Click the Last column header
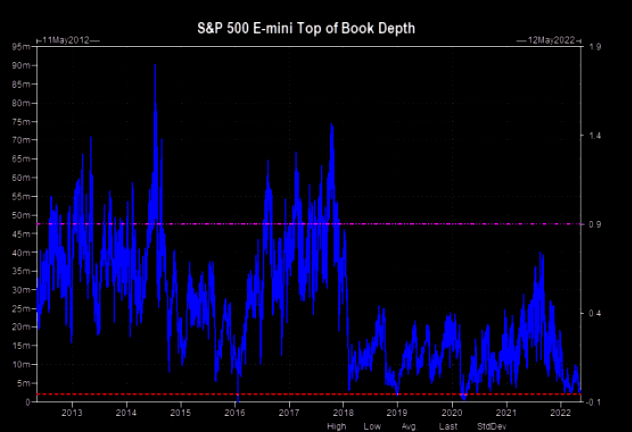Image resolution: width=632 pixels, height=432 pixels. click(x=448, y=426)
